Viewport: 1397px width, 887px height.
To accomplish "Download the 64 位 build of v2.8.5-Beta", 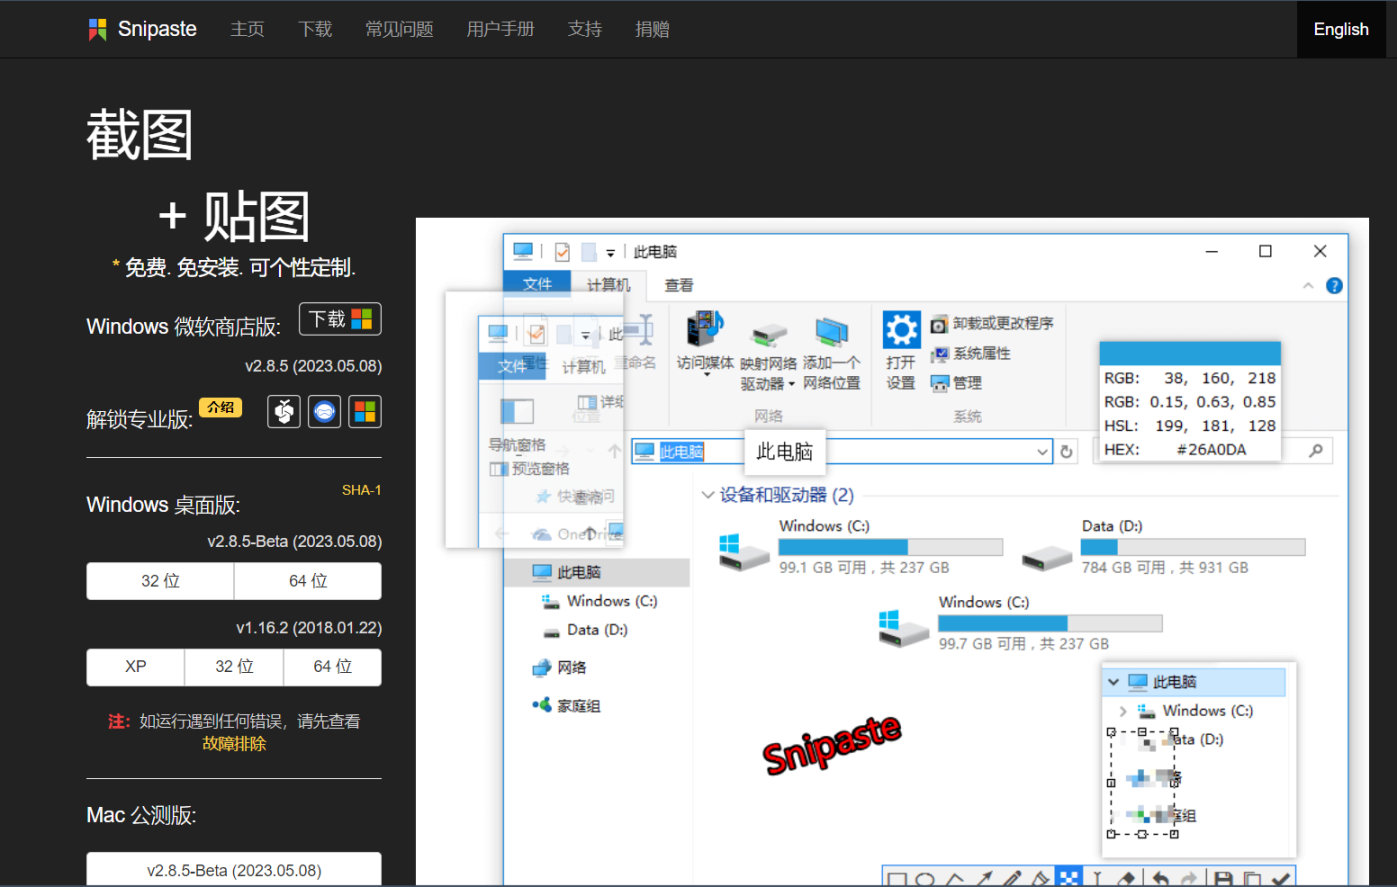I will (x=308, y=581).
